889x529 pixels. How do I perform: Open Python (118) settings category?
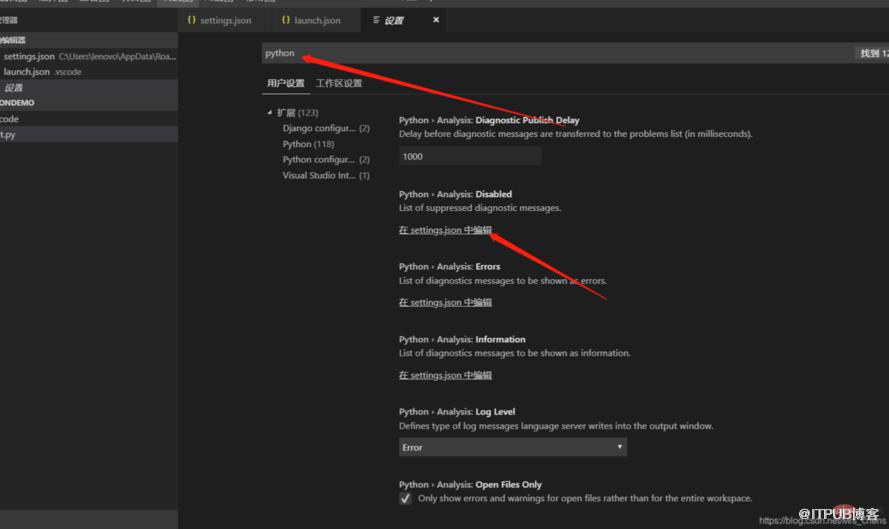coord(308,145)
